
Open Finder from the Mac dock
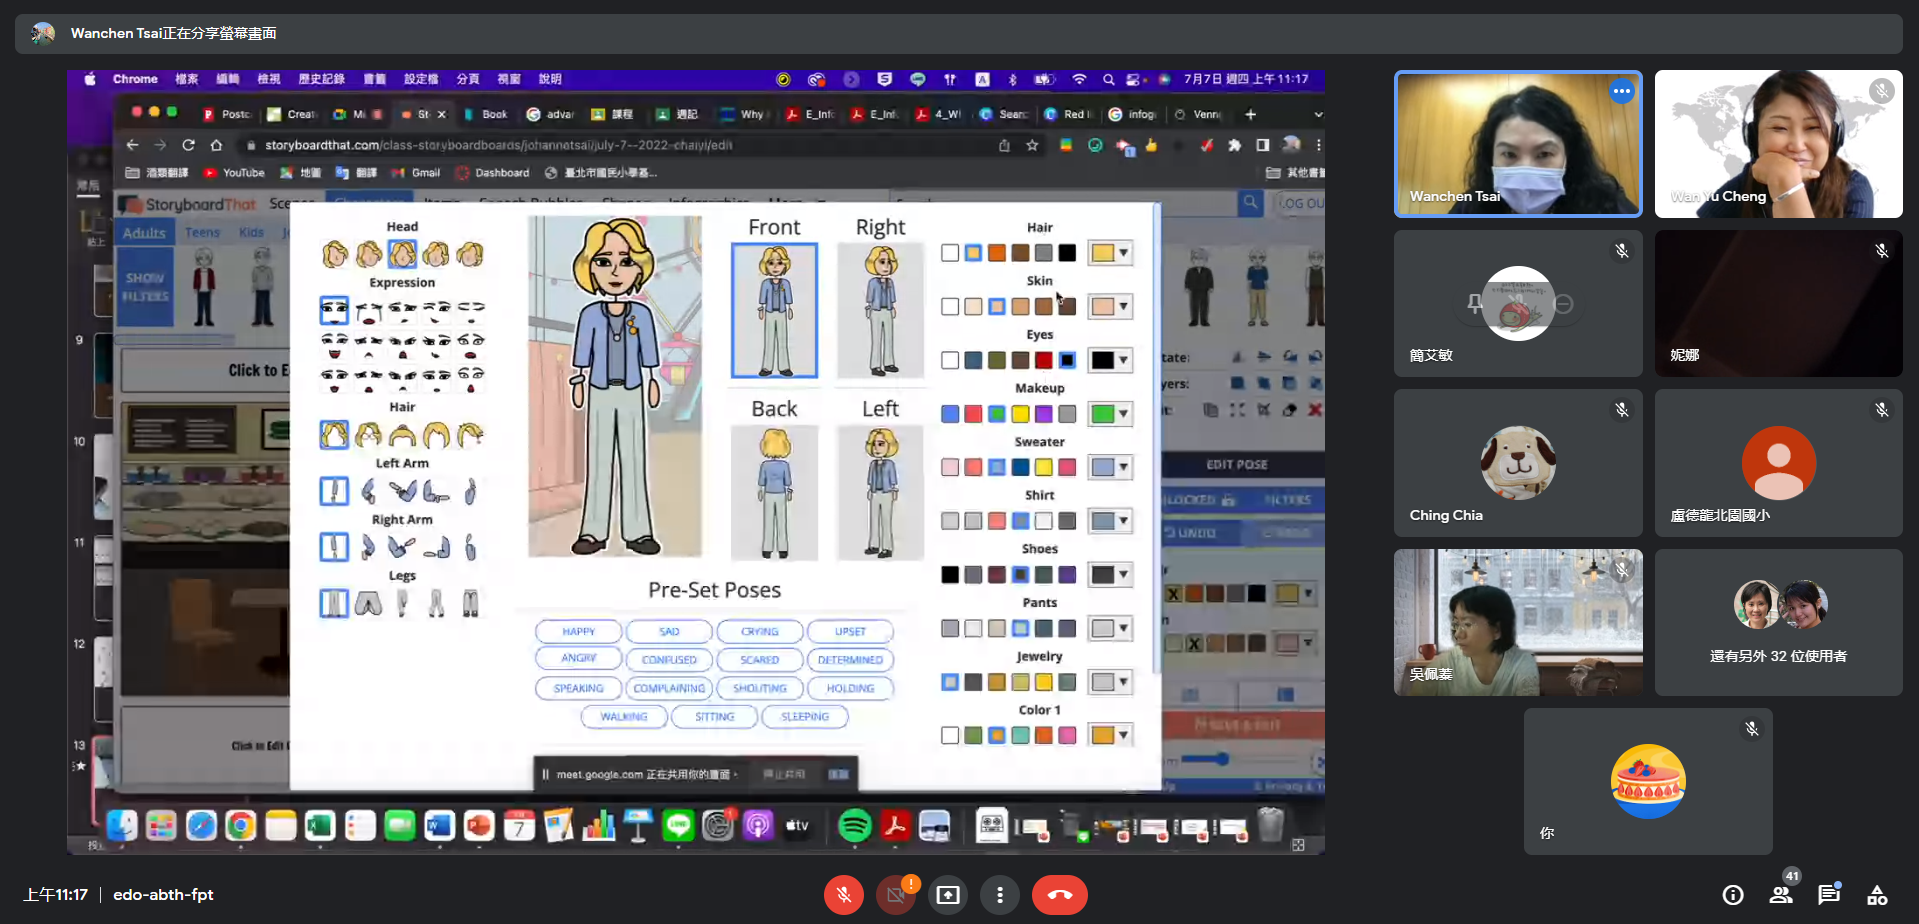[122, 825]
